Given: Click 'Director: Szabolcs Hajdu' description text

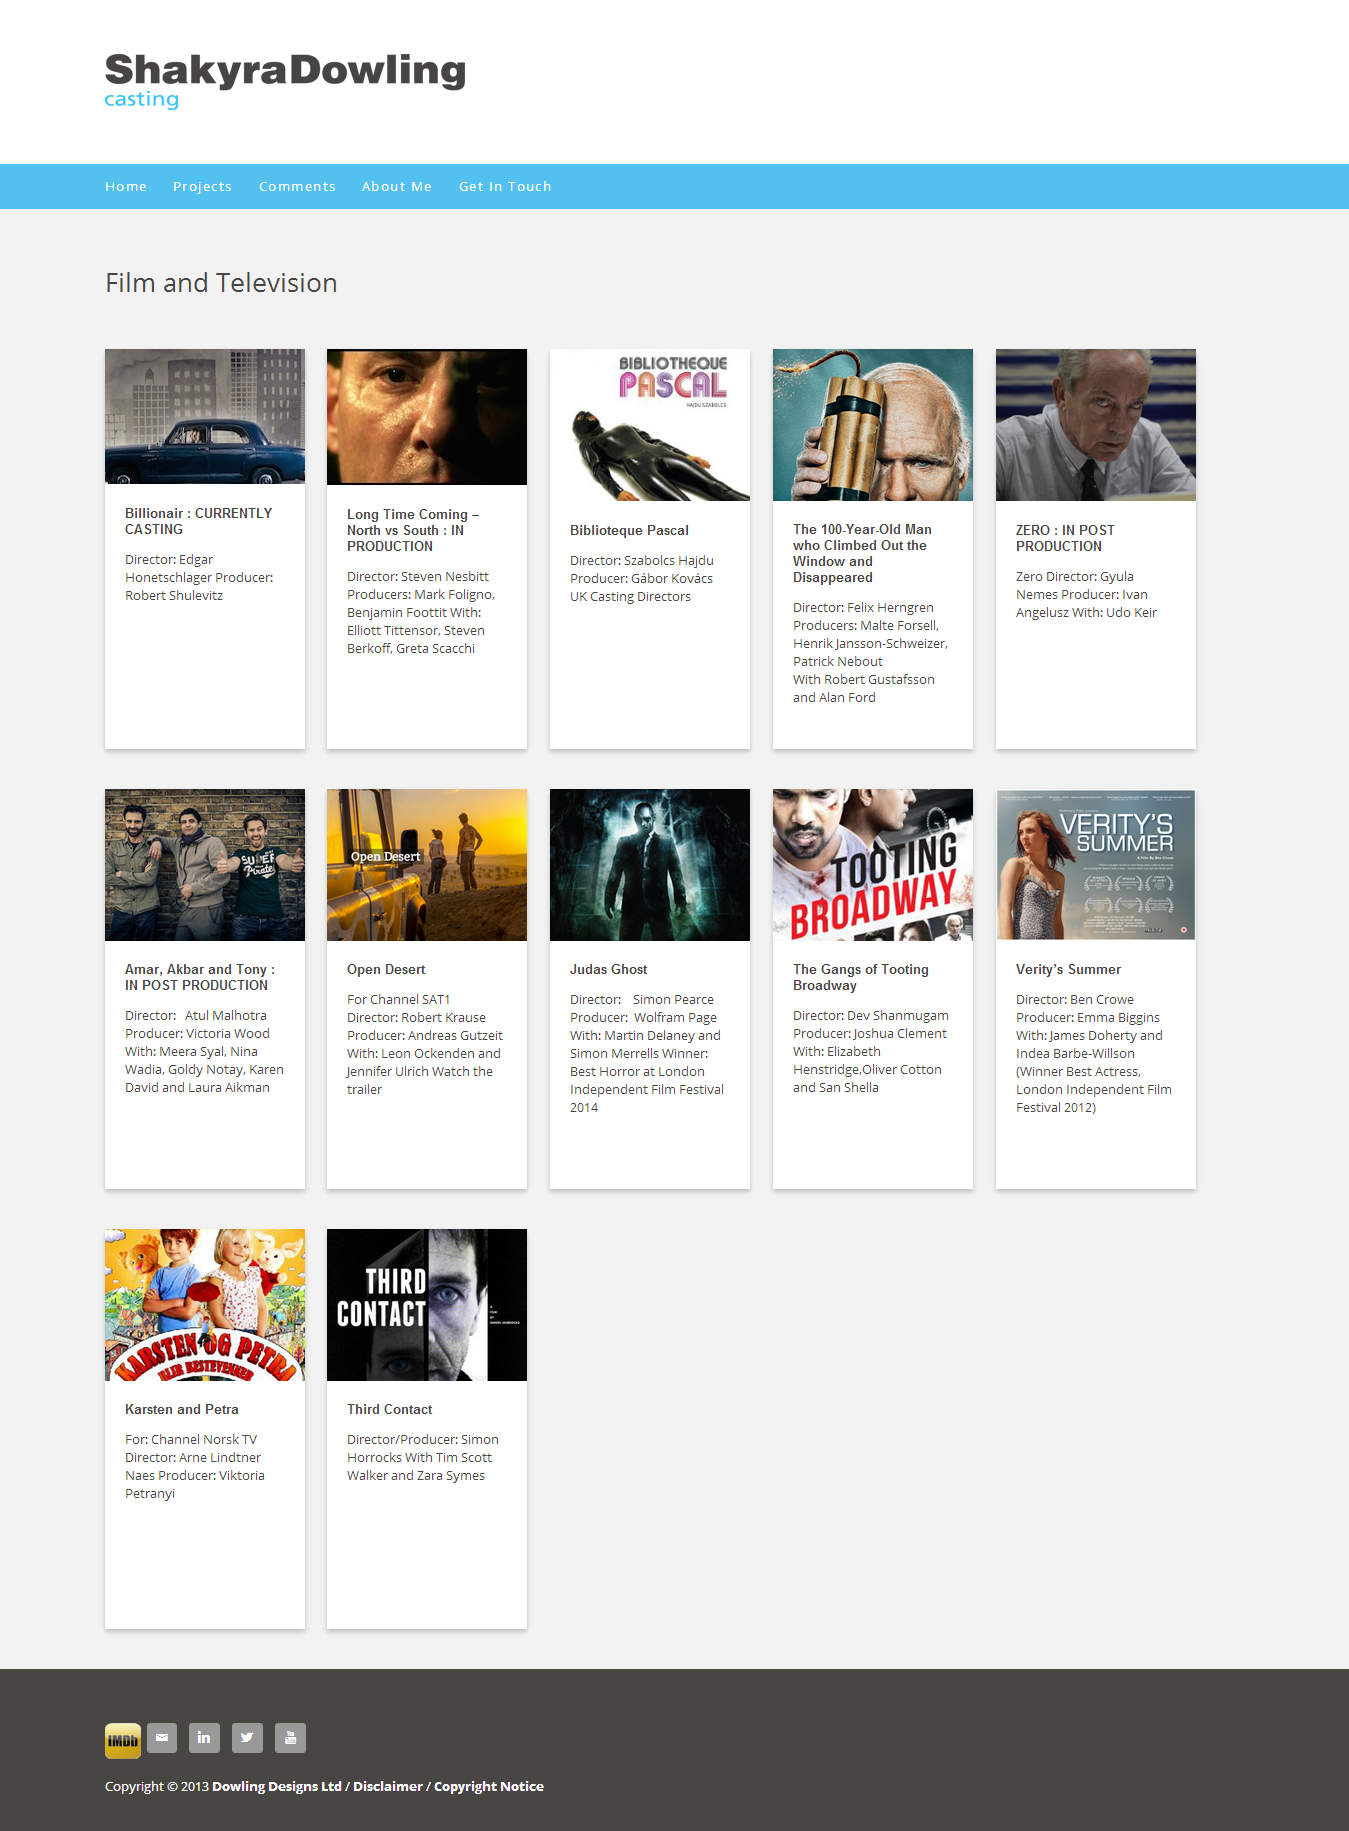Looking at the screenshot, I should tap(642, 578).
